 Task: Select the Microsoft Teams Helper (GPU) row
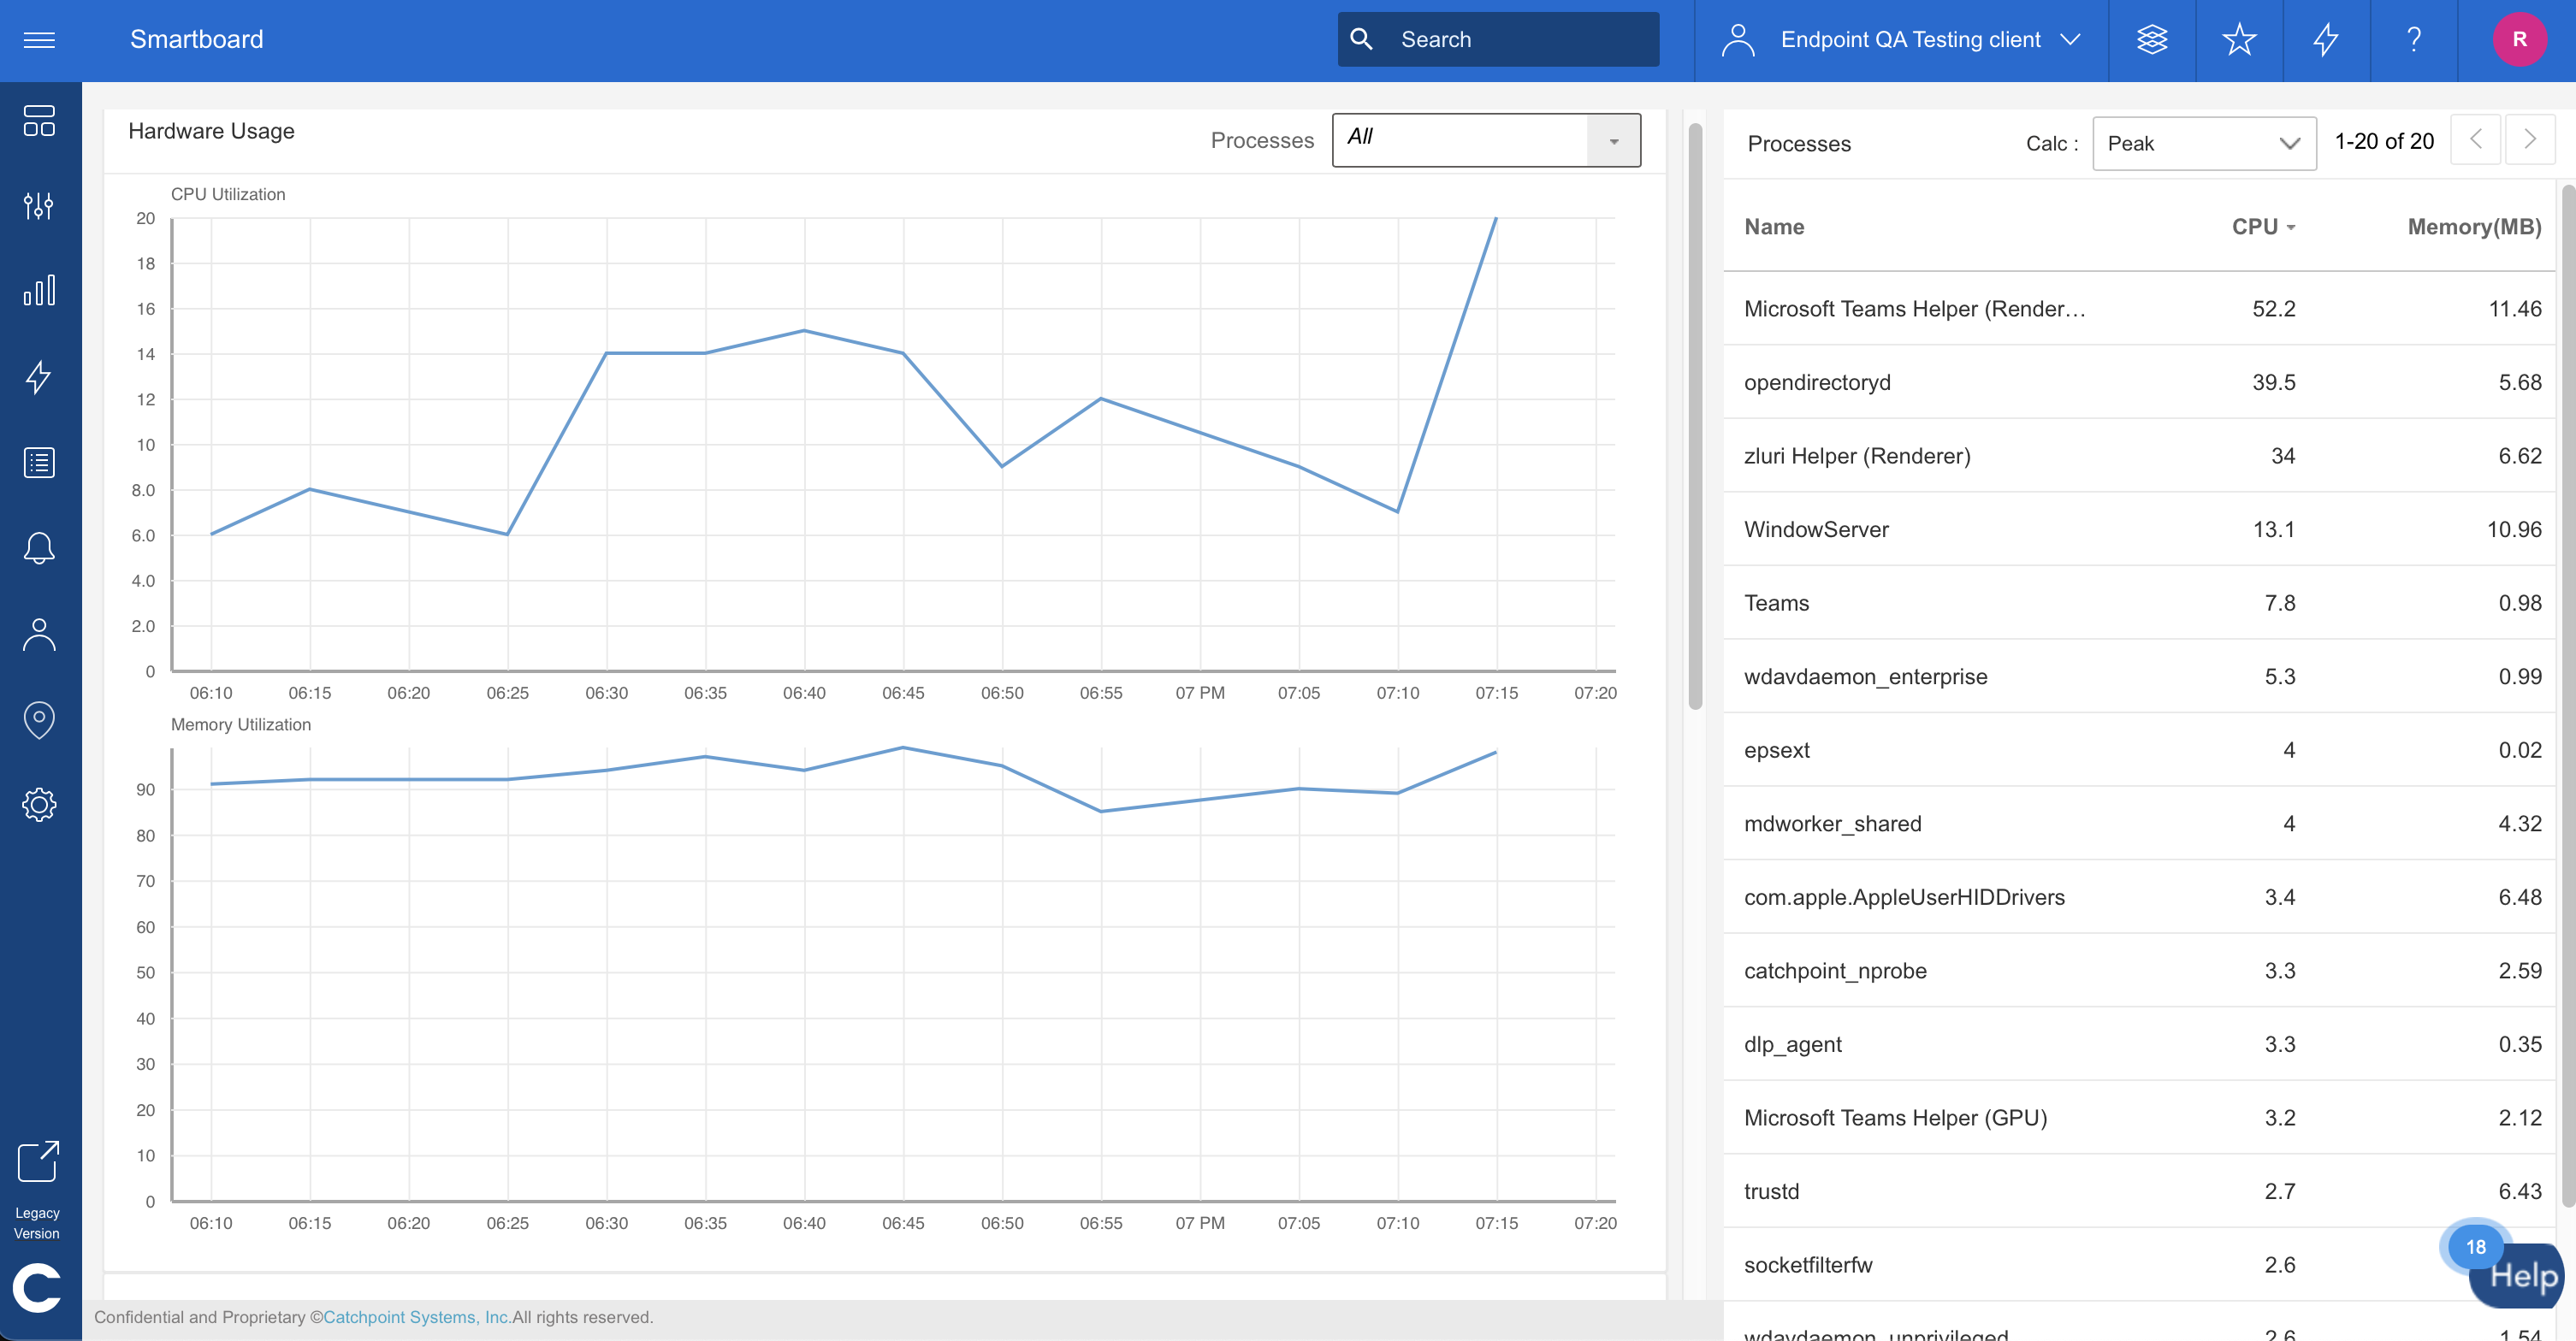[x=2140, y=1117]
